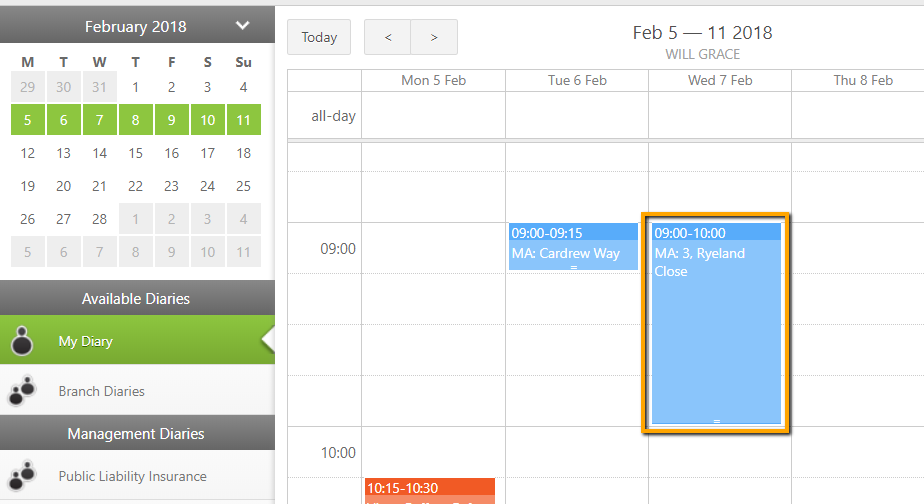
Task: Expand the February 2018 month dropdown chevron
Action: 242,25
